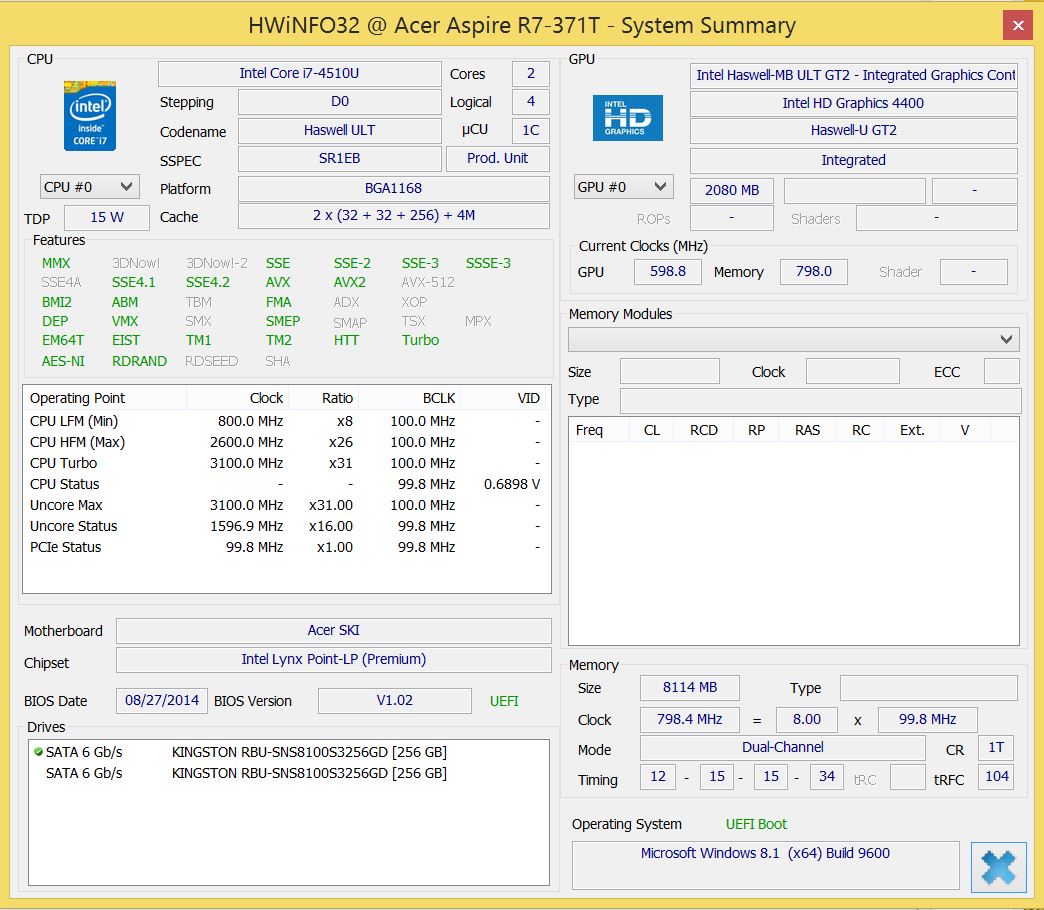Screen dimensions: 1044x910
Task: Open the CPU #0 selector dropdown
Action: point(89,186)
